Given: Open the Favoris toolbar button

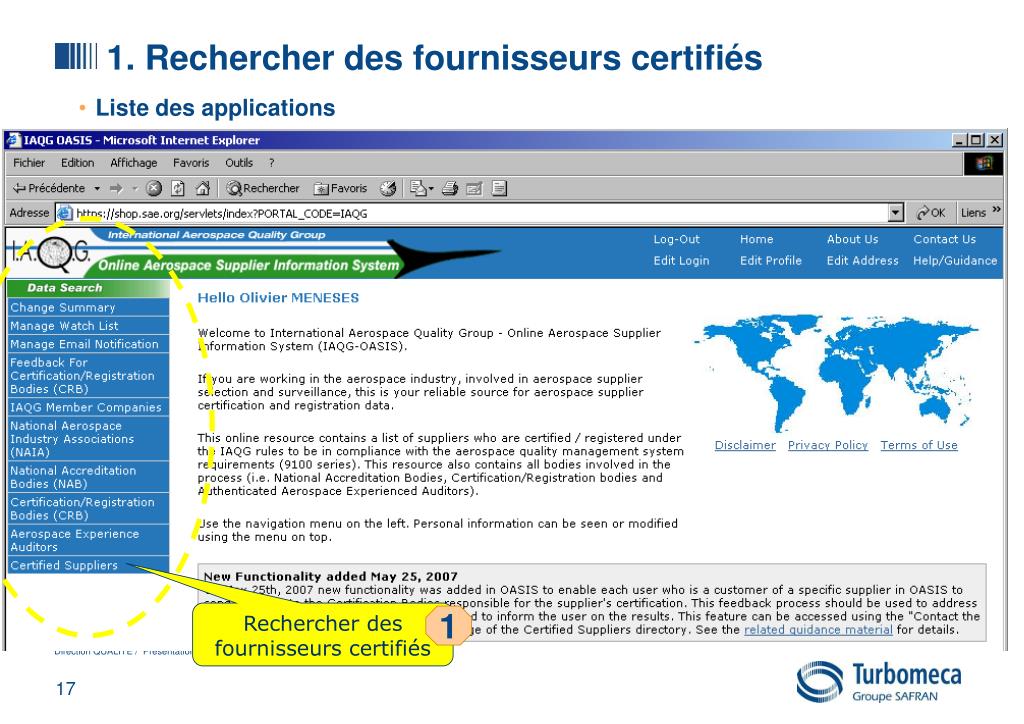Looking at the screenshot, I should tap(340, 189).
